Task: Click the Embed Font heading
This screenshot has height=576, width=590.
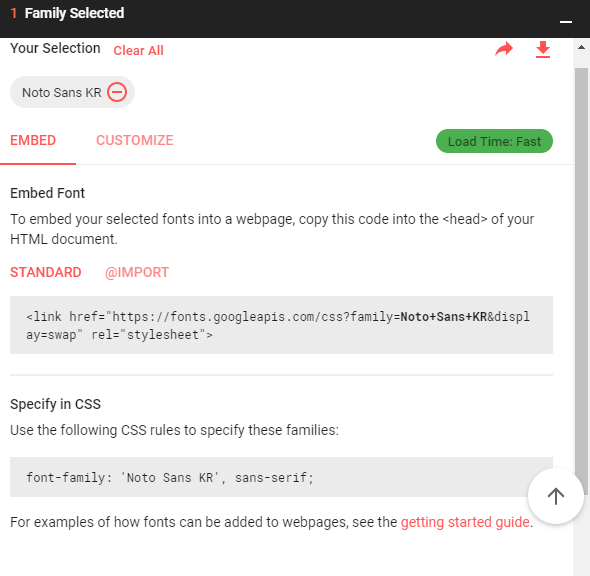Action: 47,193
